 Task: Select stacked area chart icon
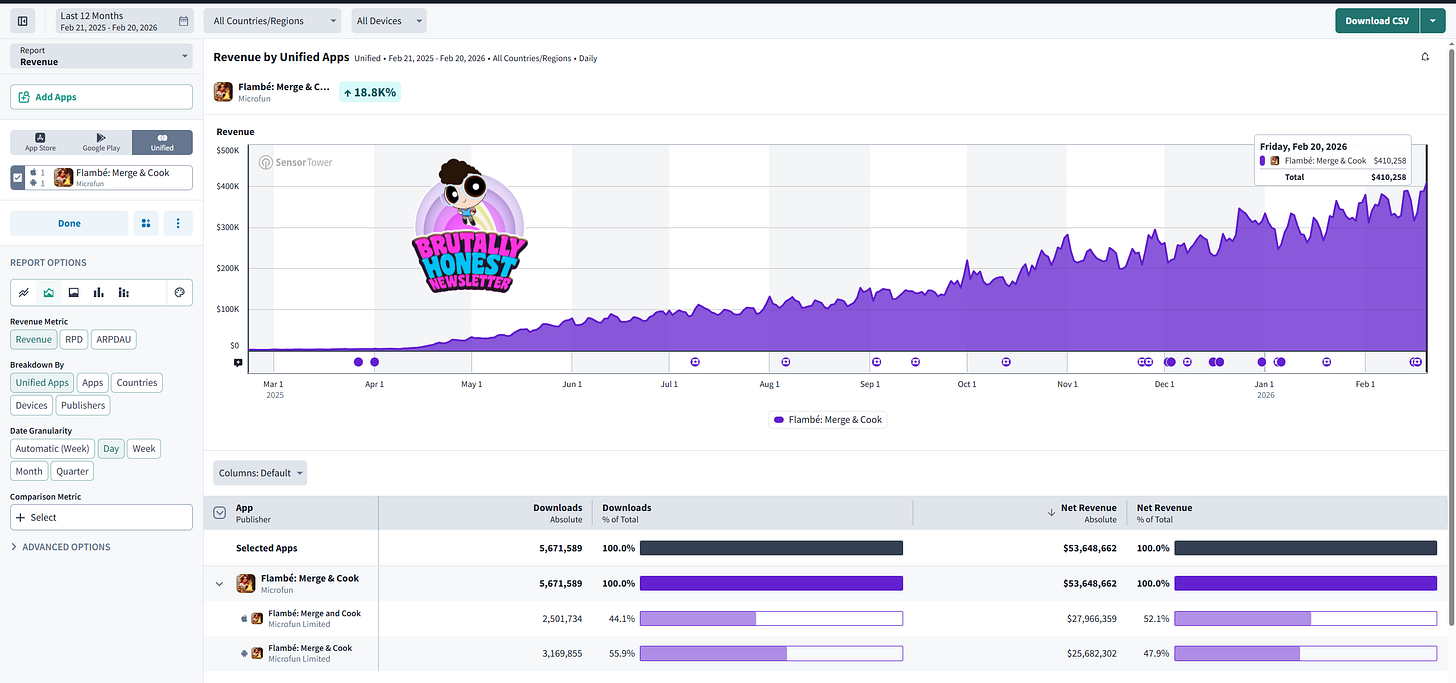pos(73,293)
